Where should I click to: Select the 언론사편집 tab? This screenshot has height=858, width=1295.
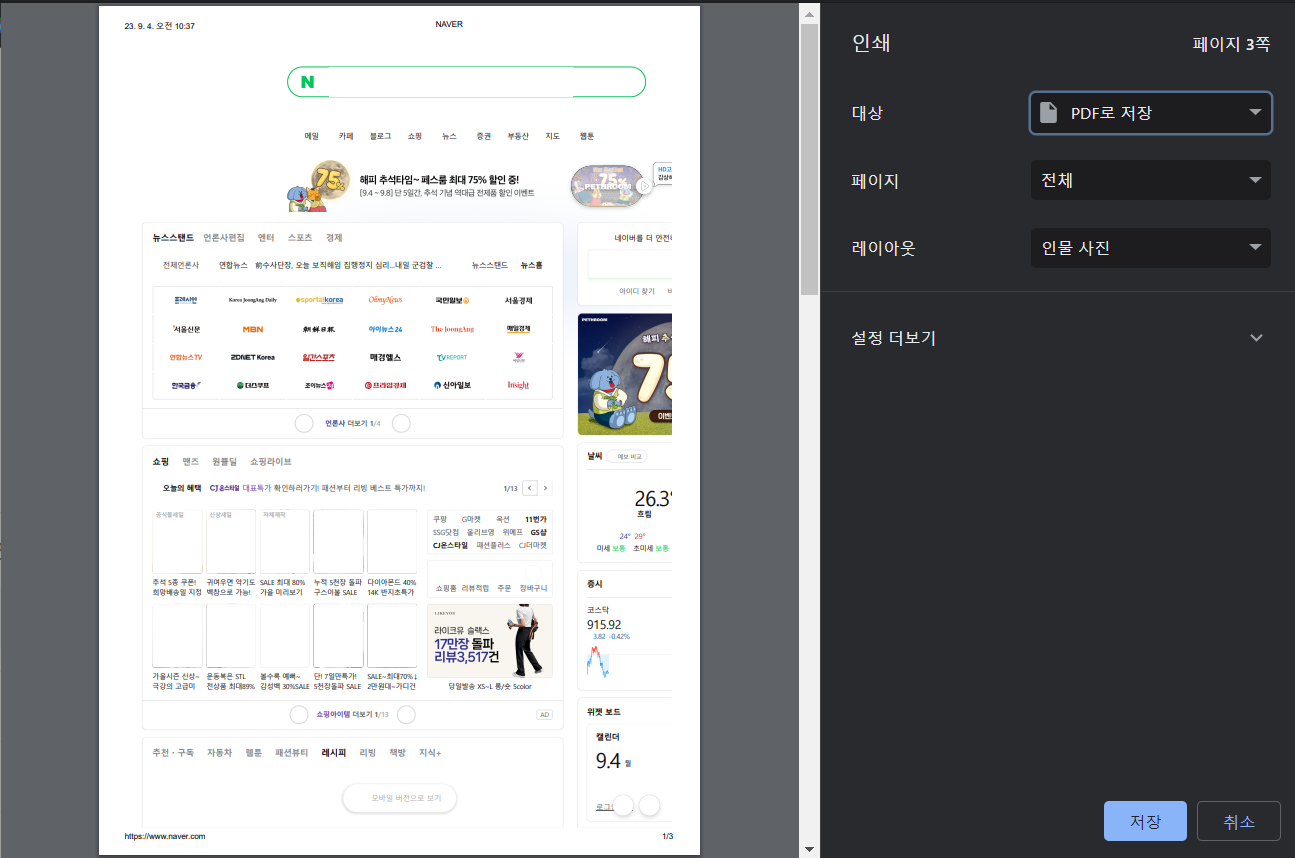pos(224,238)
